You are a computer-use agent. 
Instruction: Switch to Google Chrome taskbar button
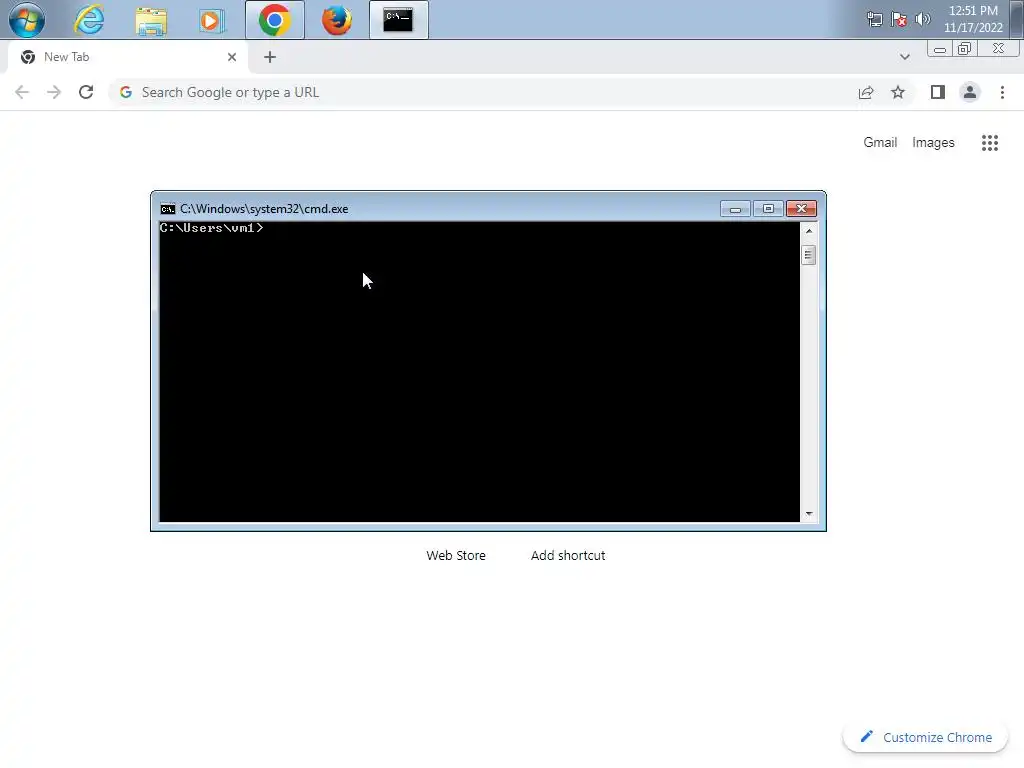click(274, 20)
